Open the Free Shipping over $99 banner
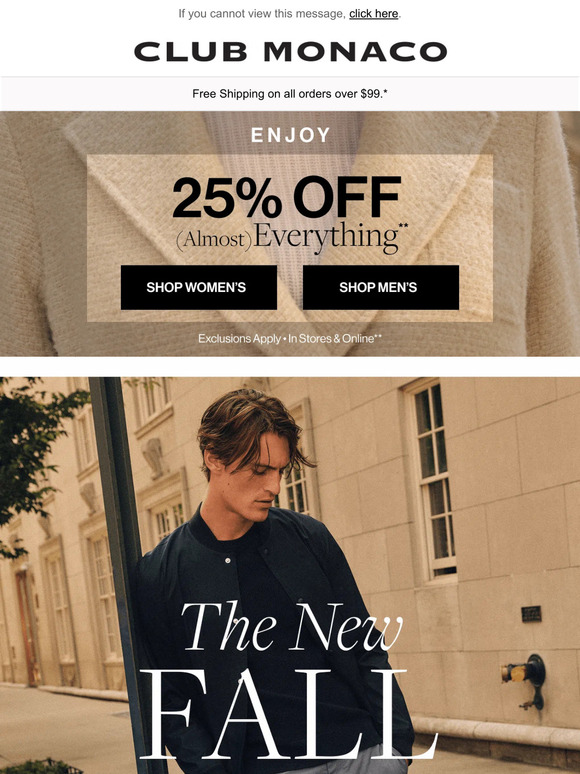Screen dimensions: 580x774 [x=290, y=94]
